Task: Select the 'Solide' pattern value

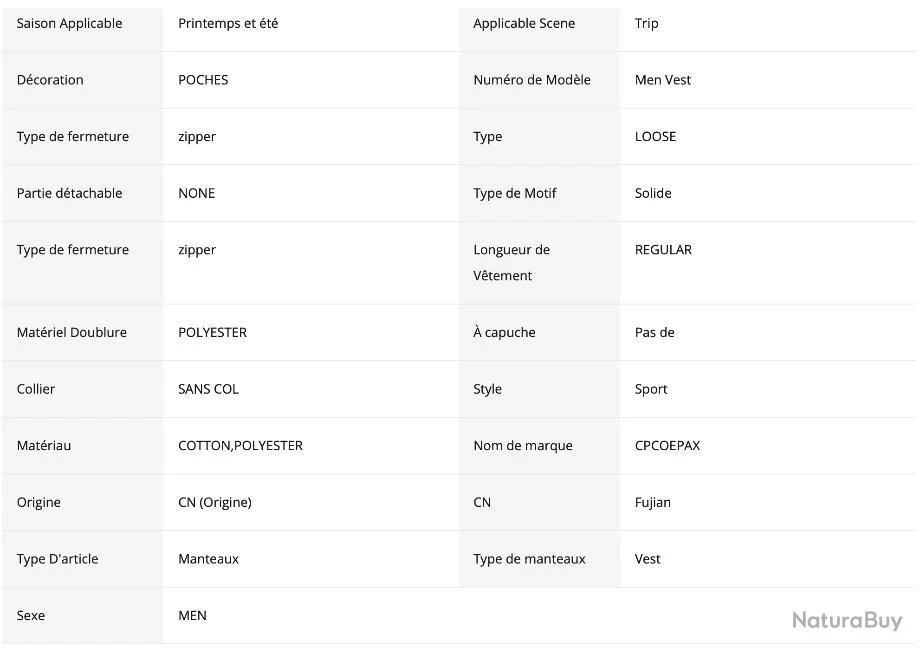Action: (653, 193)
